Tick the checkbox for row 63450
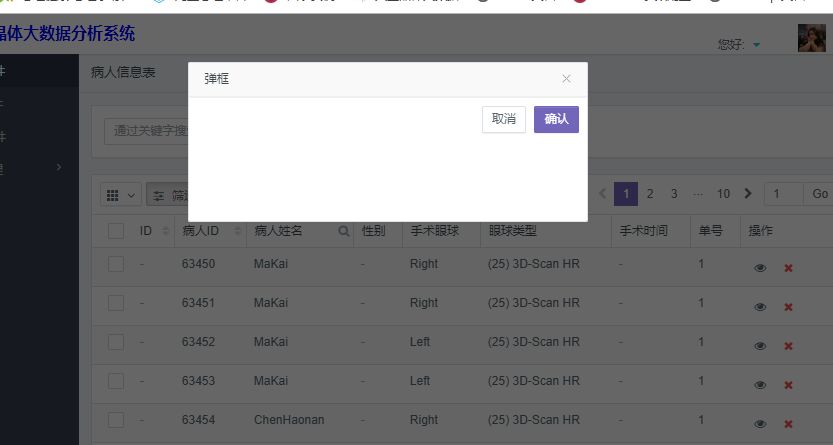833x445 pixels. [116, 264]
